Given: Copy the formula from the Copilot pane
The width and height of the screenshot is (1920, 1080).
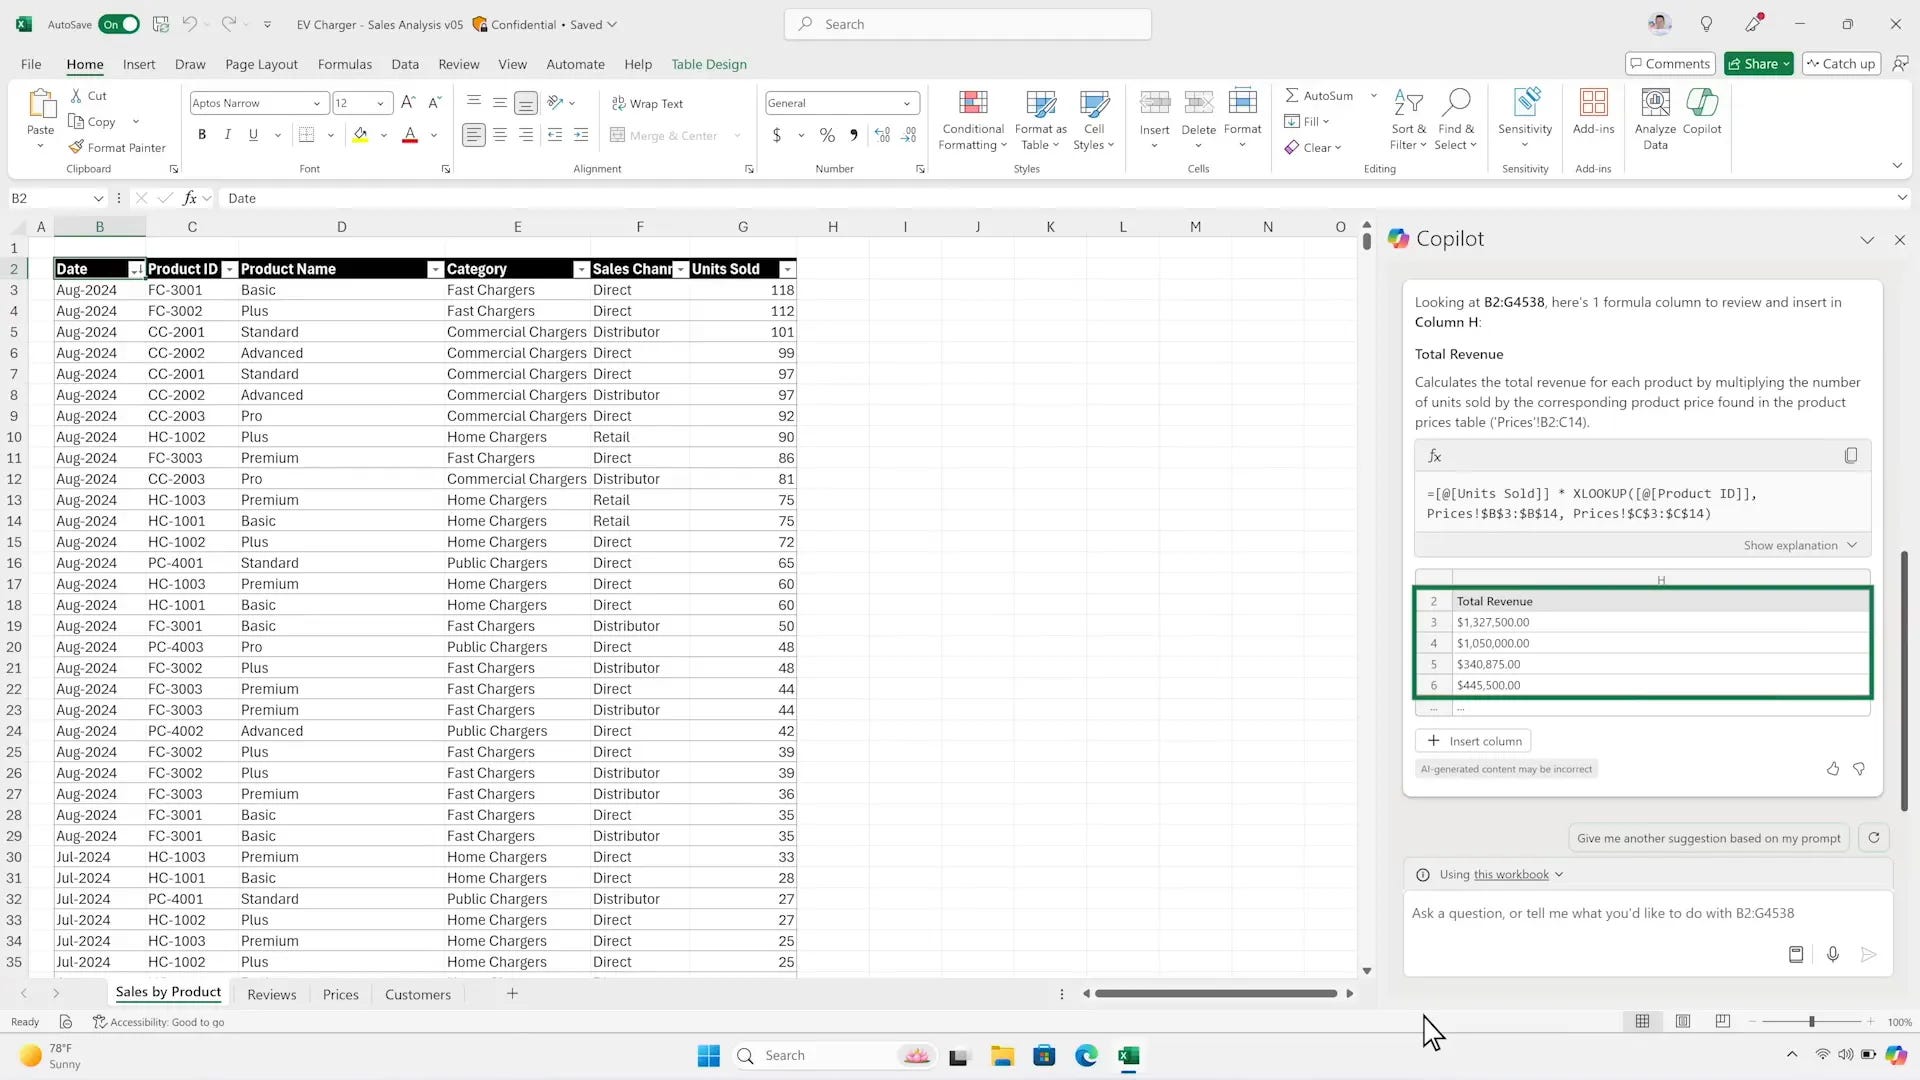Looking at the screenshot, I should tap(1850, 455).
